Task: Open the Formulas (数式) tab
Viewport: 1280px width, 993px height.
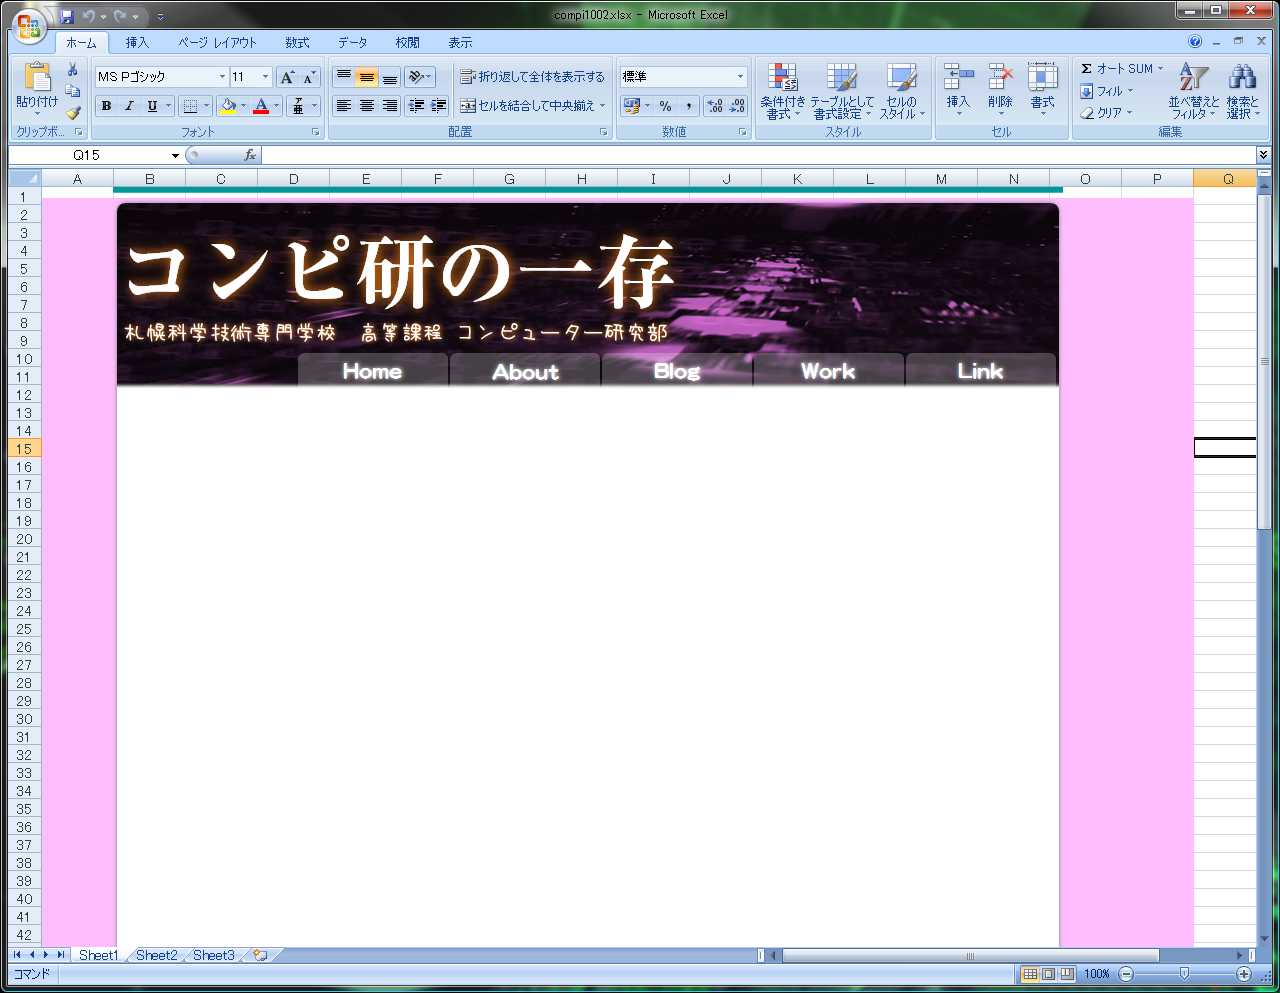Action: 297,43
